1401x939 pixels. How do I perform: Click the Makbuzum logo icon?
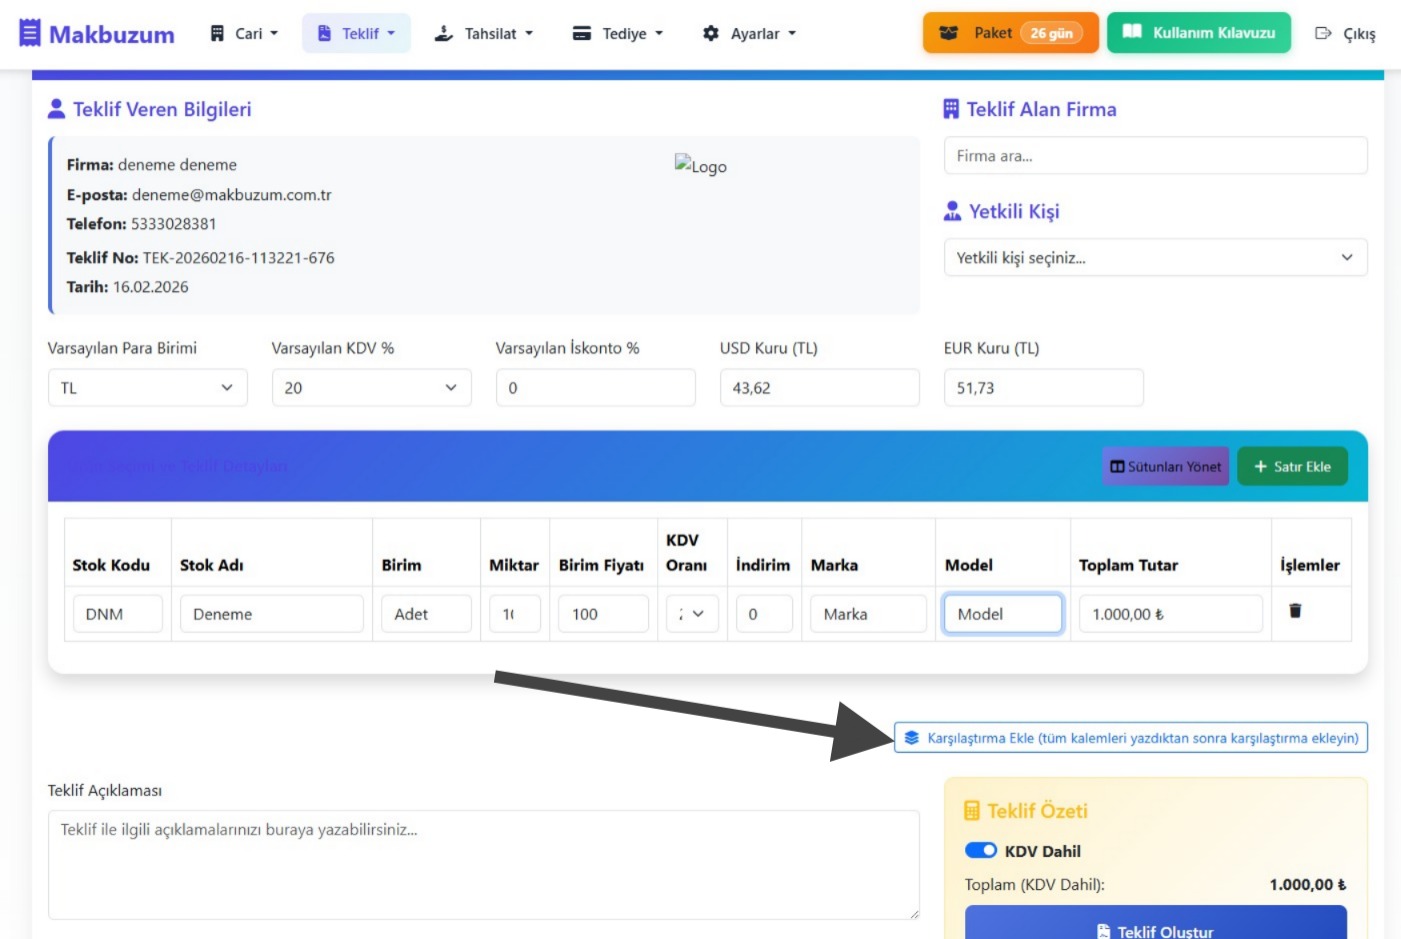pyautogui.click(x=30, y=33)
